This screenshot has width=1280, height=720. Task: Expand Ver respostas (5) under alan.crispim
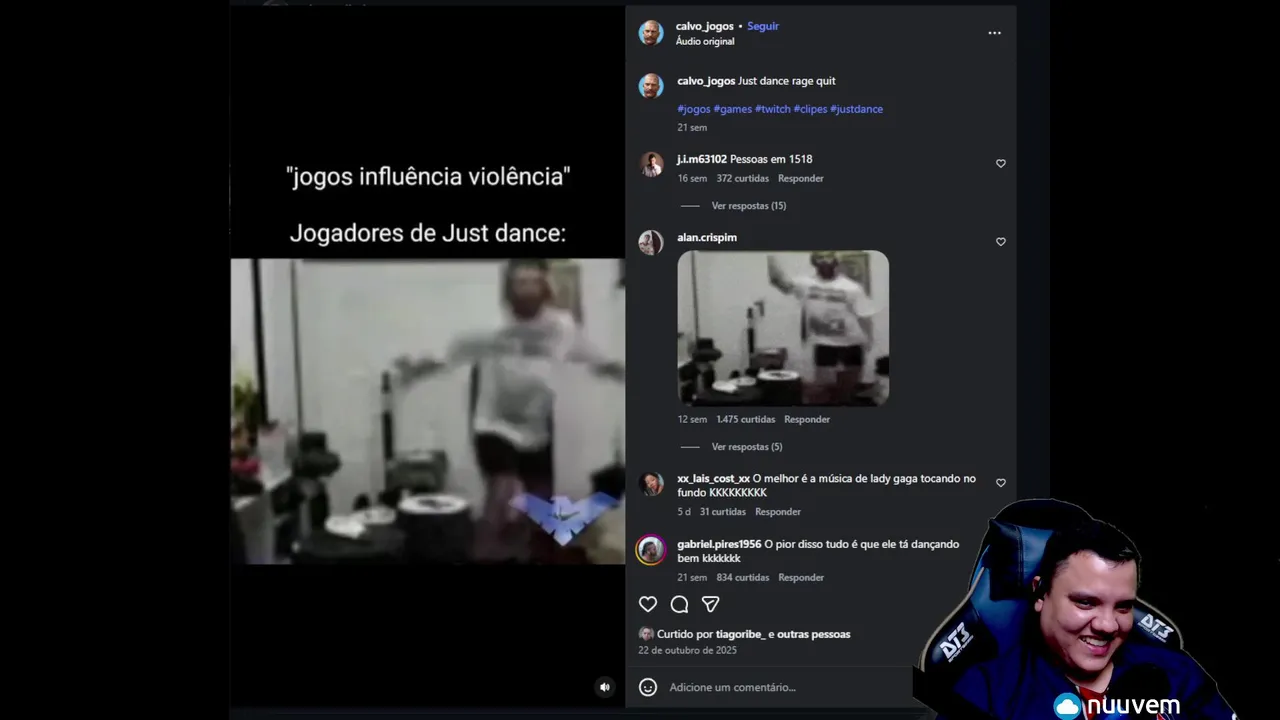(747, 447)
